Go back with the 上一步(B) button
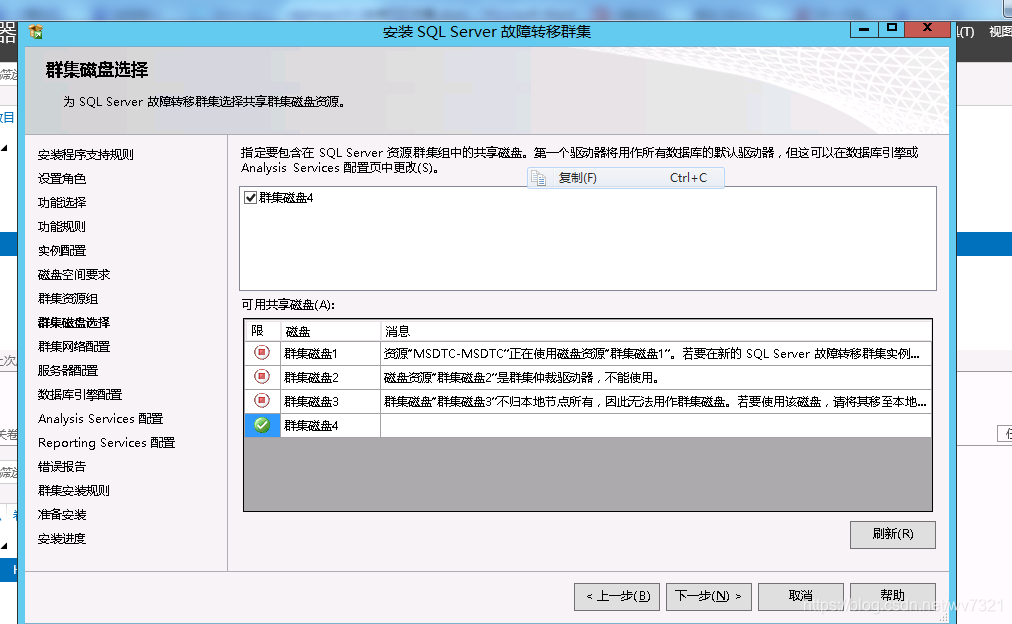Screen dimensions: 1012x624 coord(616,596)
